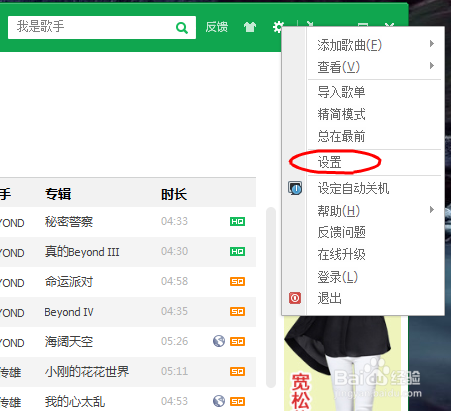
Task: Expand the 添加歌曲(F) submenu arrow
Action: [432, 44]
